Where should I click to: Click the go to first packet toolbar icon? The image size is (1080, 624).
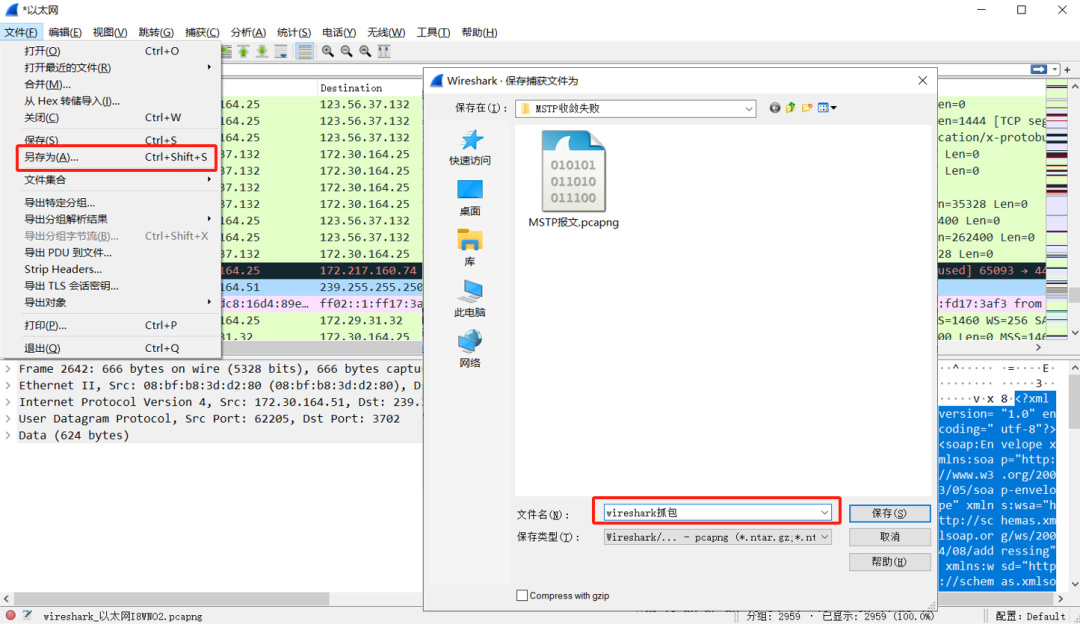tap(243, 52)
